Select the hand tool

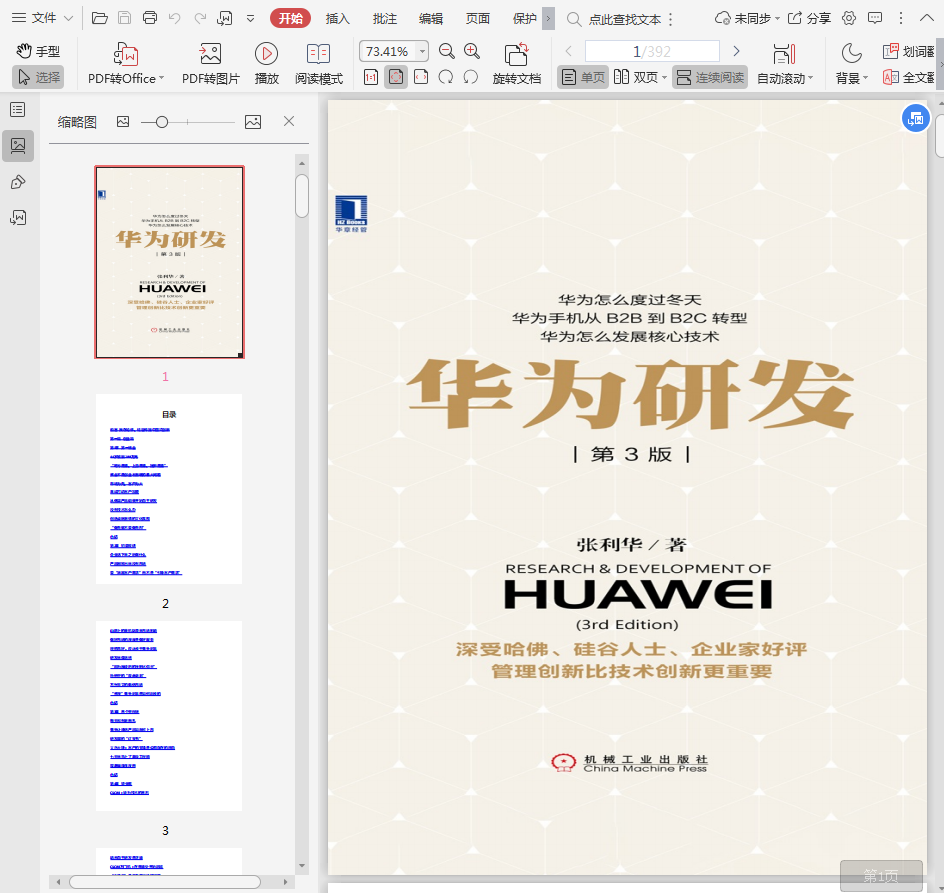(x=39, y=51)
